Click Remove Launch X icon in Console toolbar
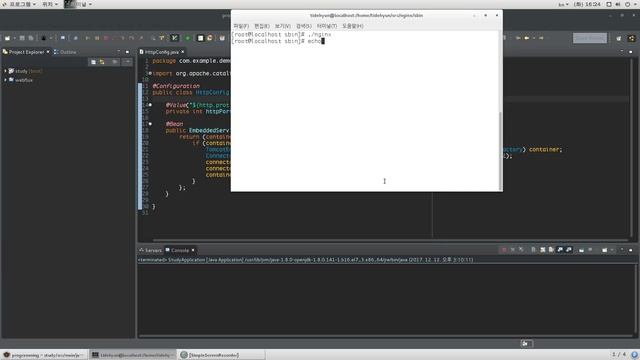Image resolution: width=640 pixels, height=360 pixels. [x=513, y=250]
